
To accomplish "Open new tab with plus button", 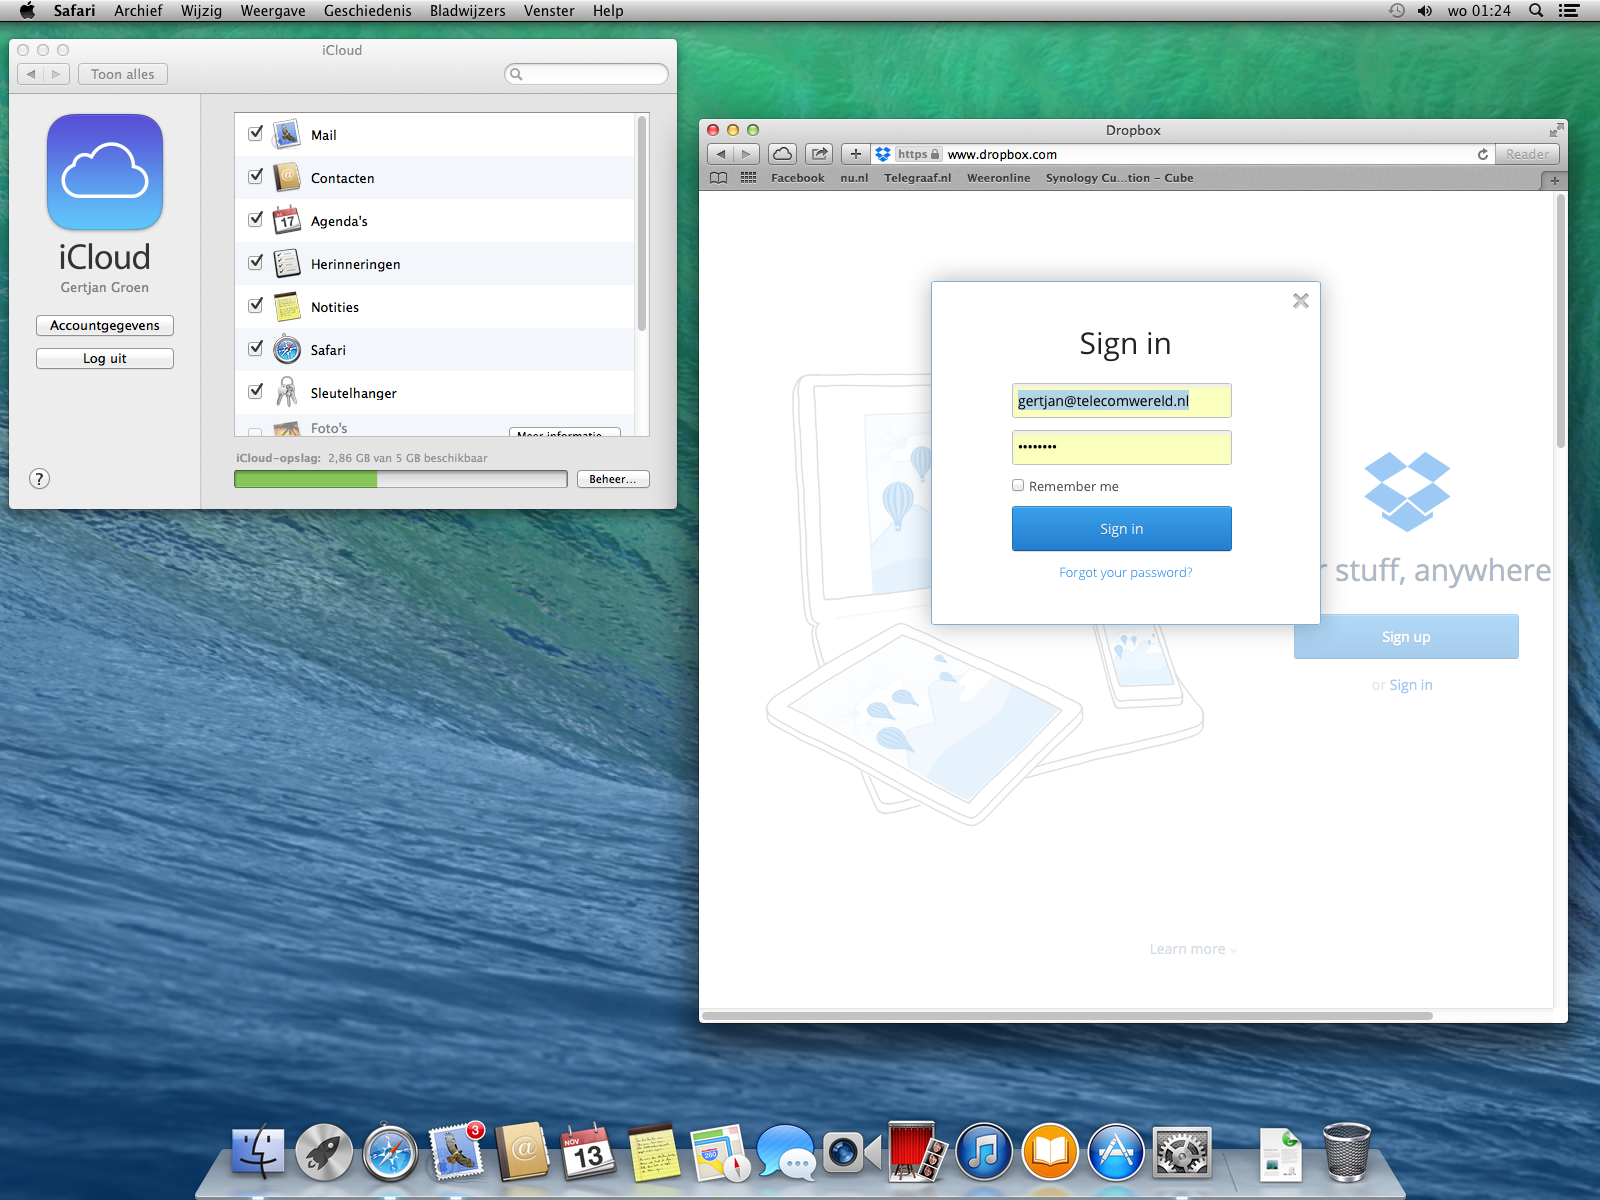I will point(1554,180).
